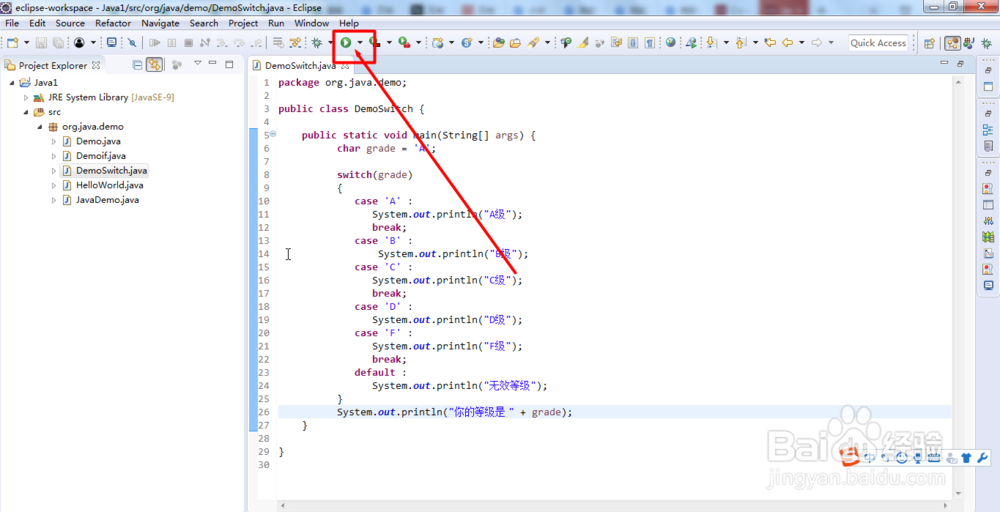The width and height of the screenshot is (1000, 512).
Task: Close the DemoSwitch.java editor tab
Action: click(344, 65)
